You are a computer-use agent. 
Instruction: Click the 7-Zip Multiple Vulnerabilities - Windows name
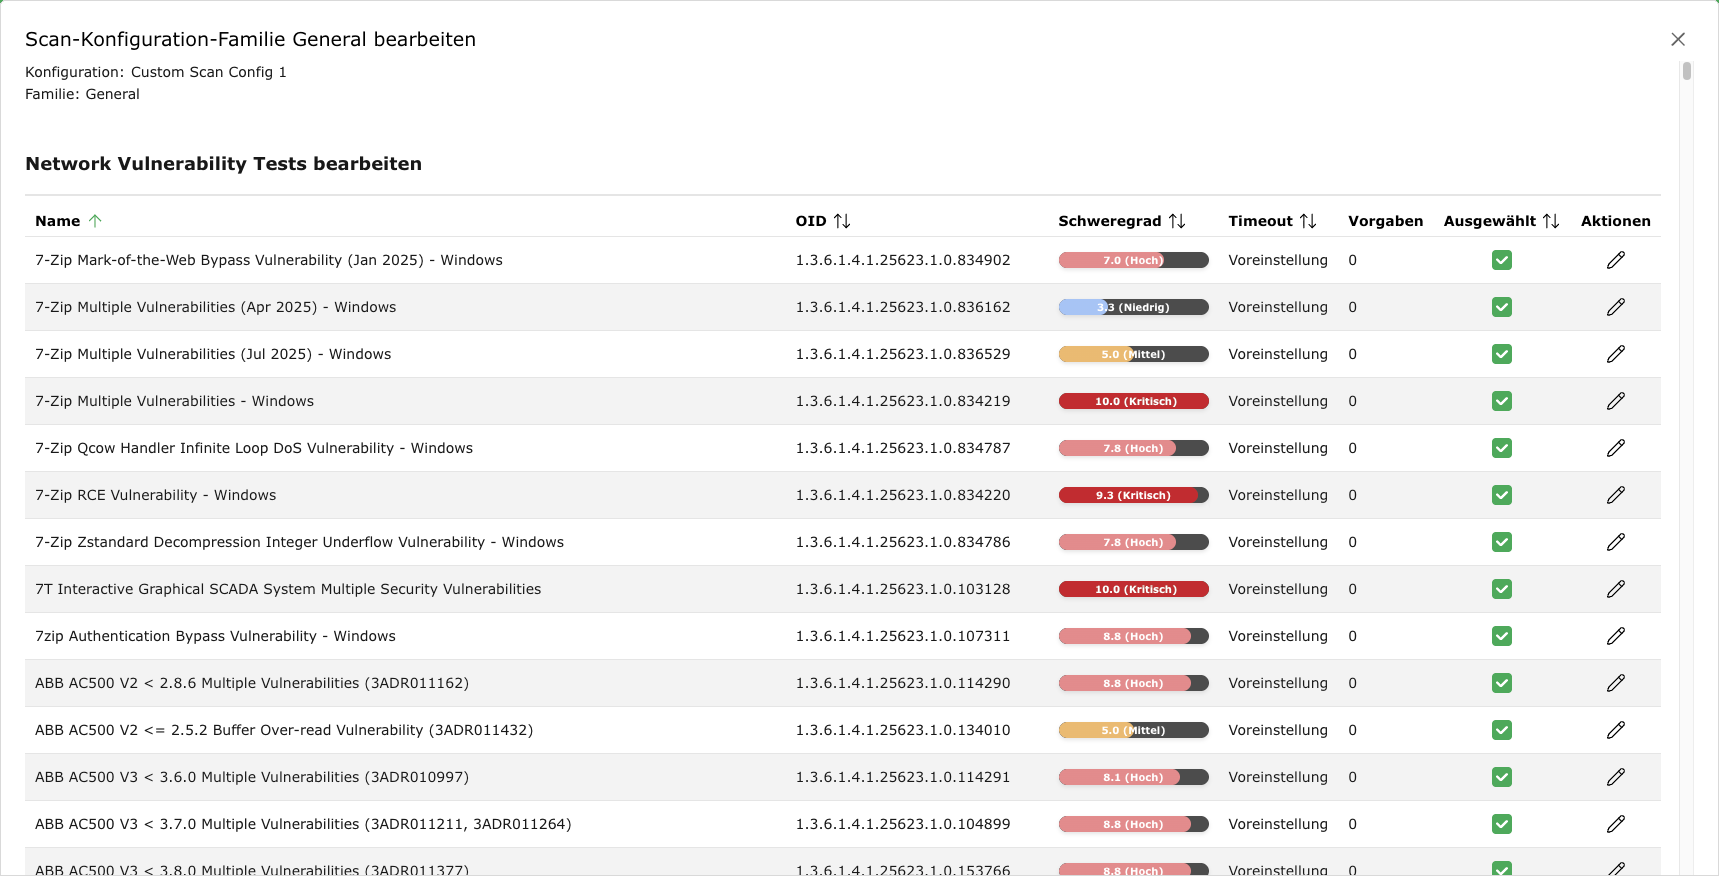[x=174, y=401]
